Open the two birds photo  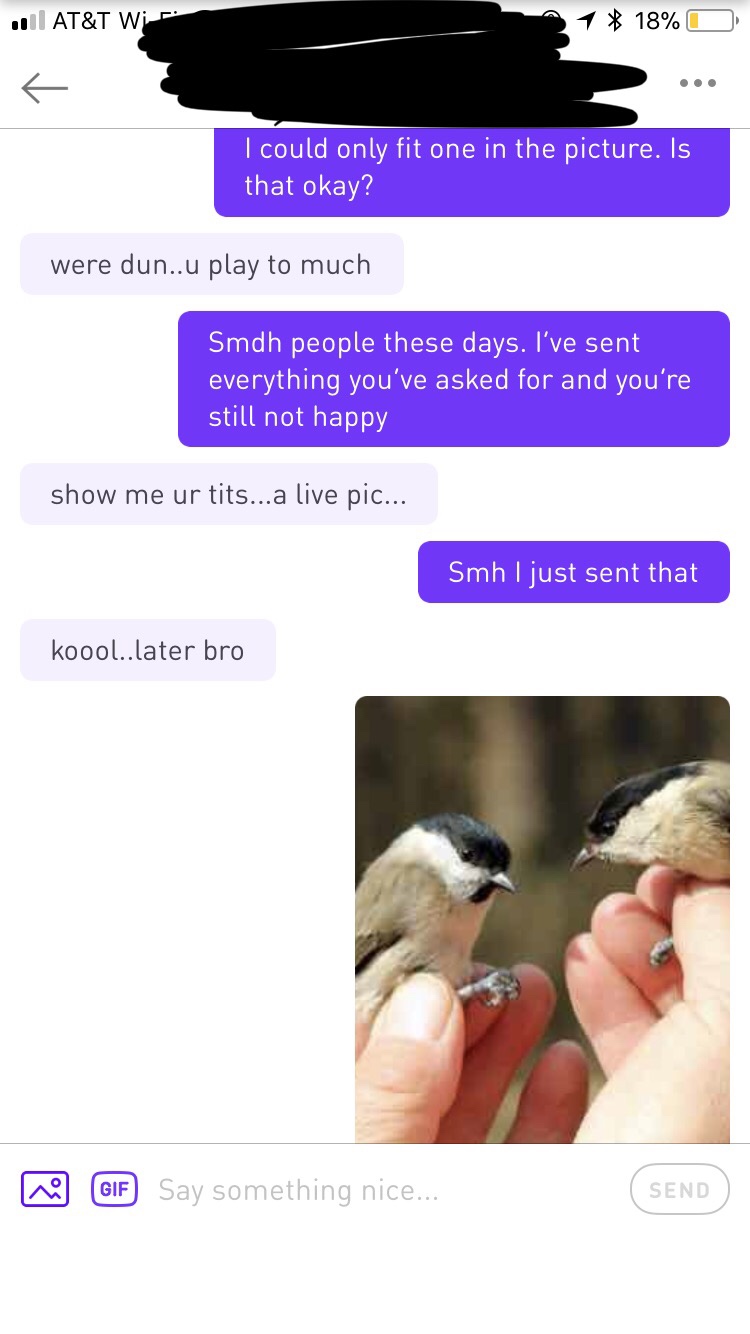click(542, 919)
